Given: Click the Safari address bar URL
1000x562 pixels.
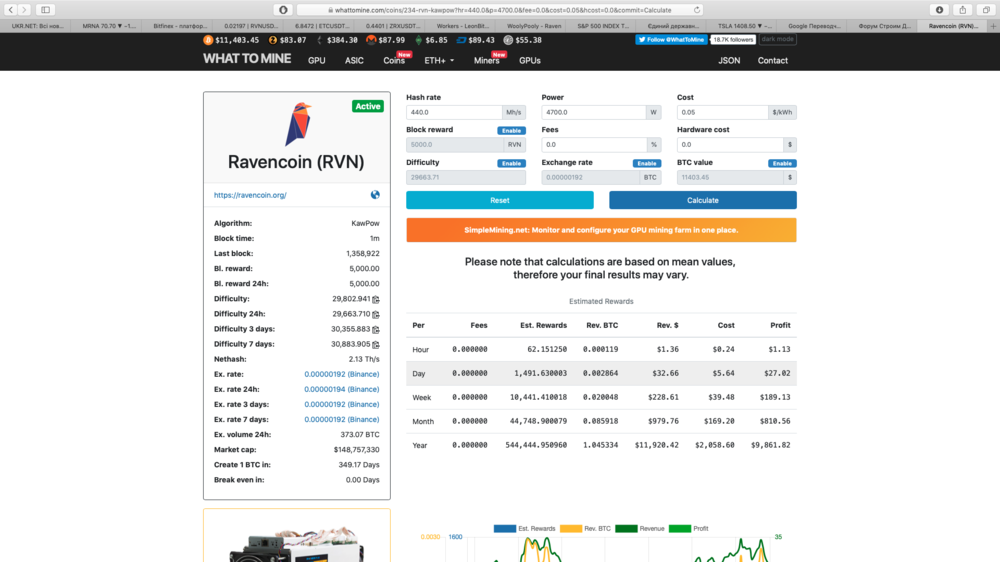Looking at the screenshot, I should coord(499,10).
